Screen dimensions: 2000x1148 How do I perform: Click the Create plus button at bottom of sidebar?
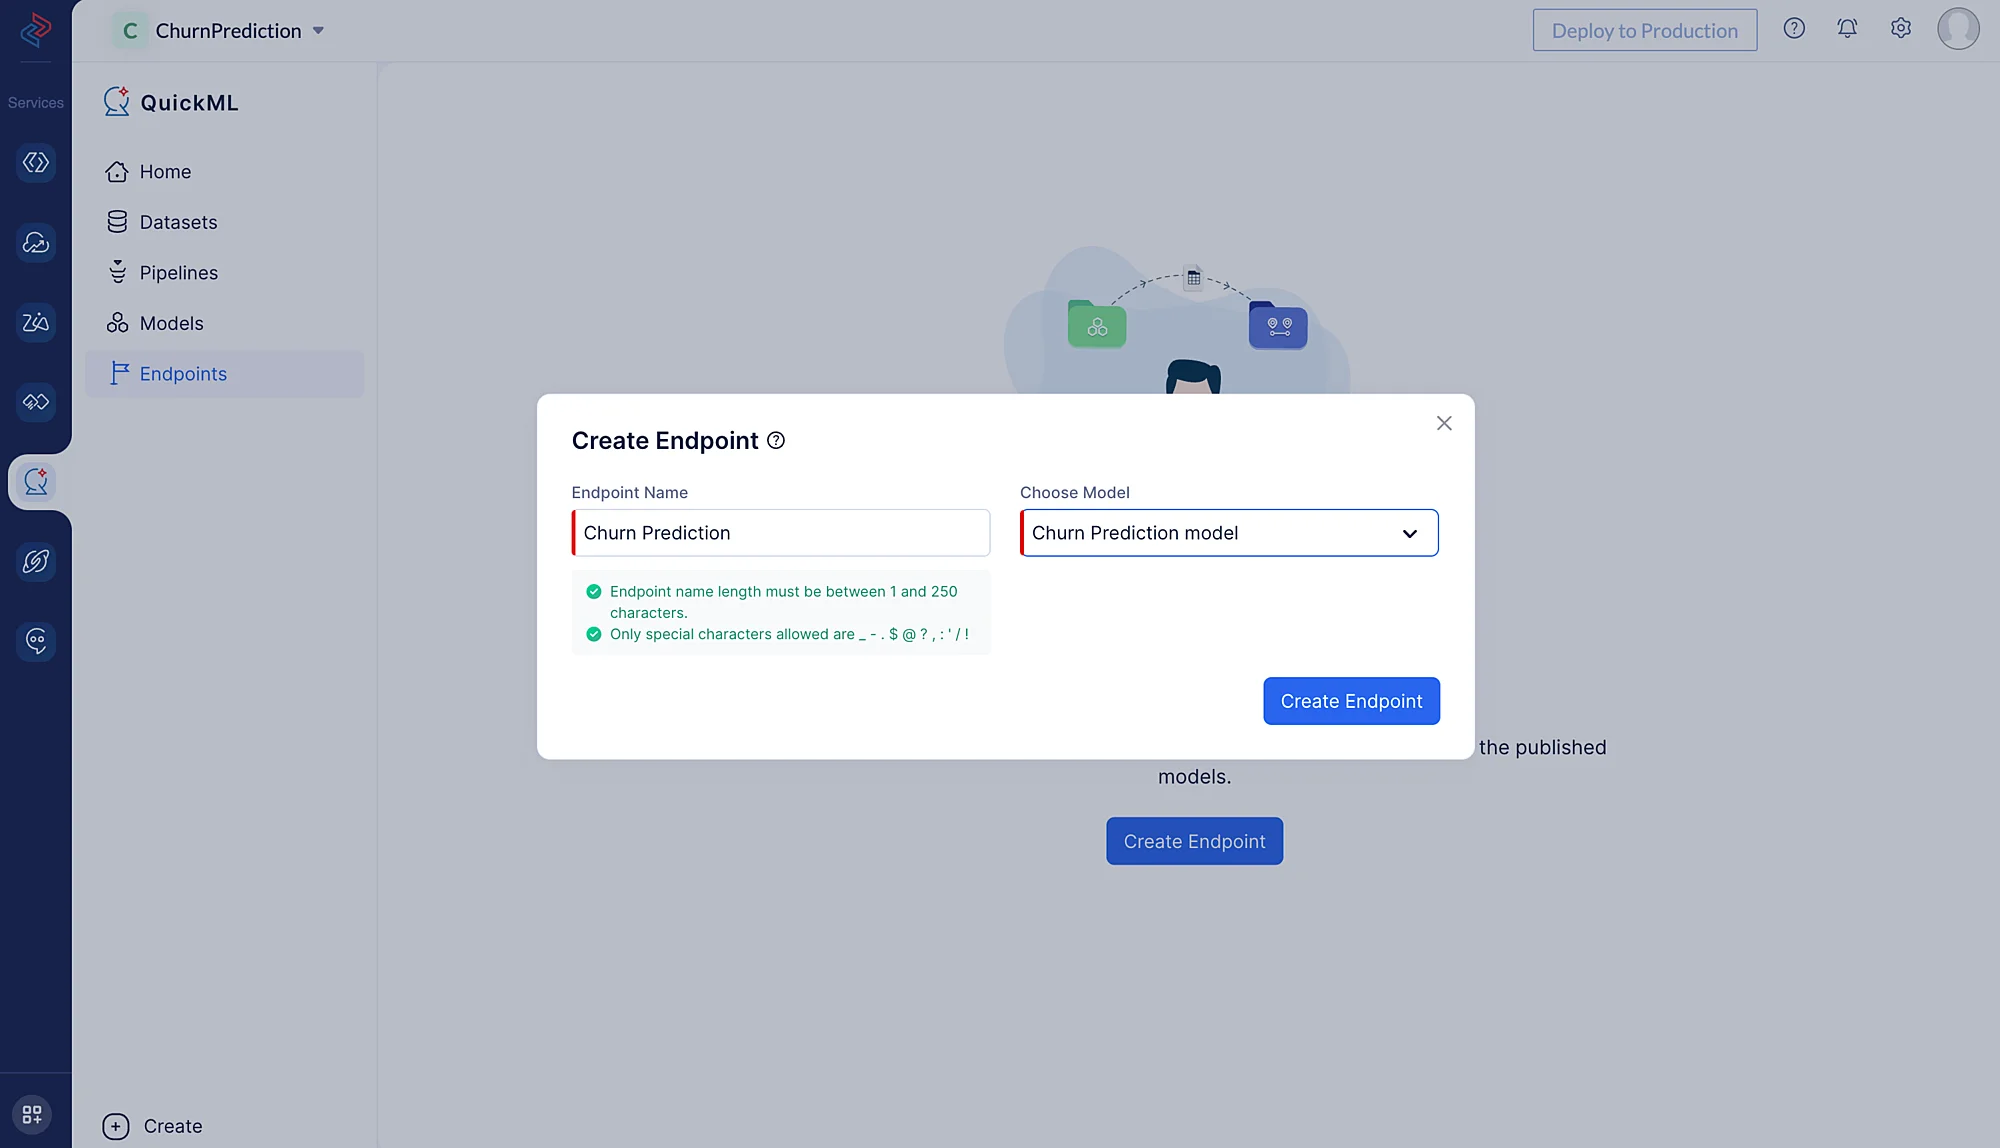coord(116,1127)
